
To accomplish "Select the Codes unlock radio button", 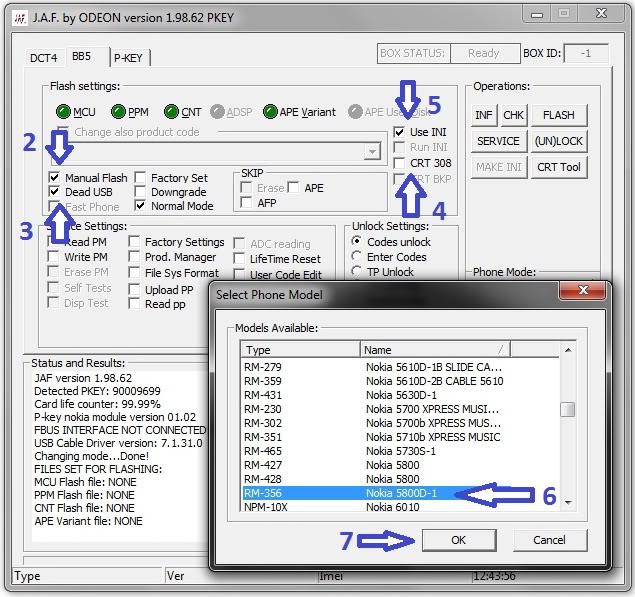I will (x=356, y=241).
